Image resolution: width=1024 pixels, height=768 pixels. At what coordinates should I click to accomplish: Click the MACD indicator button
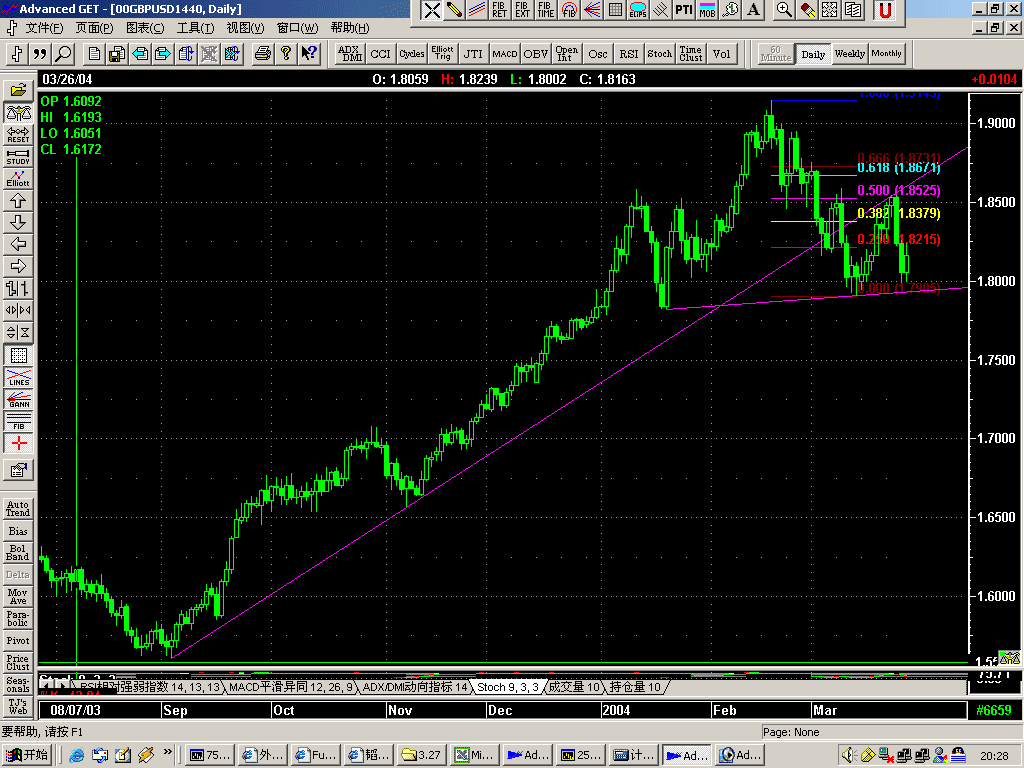pos(505,54)
